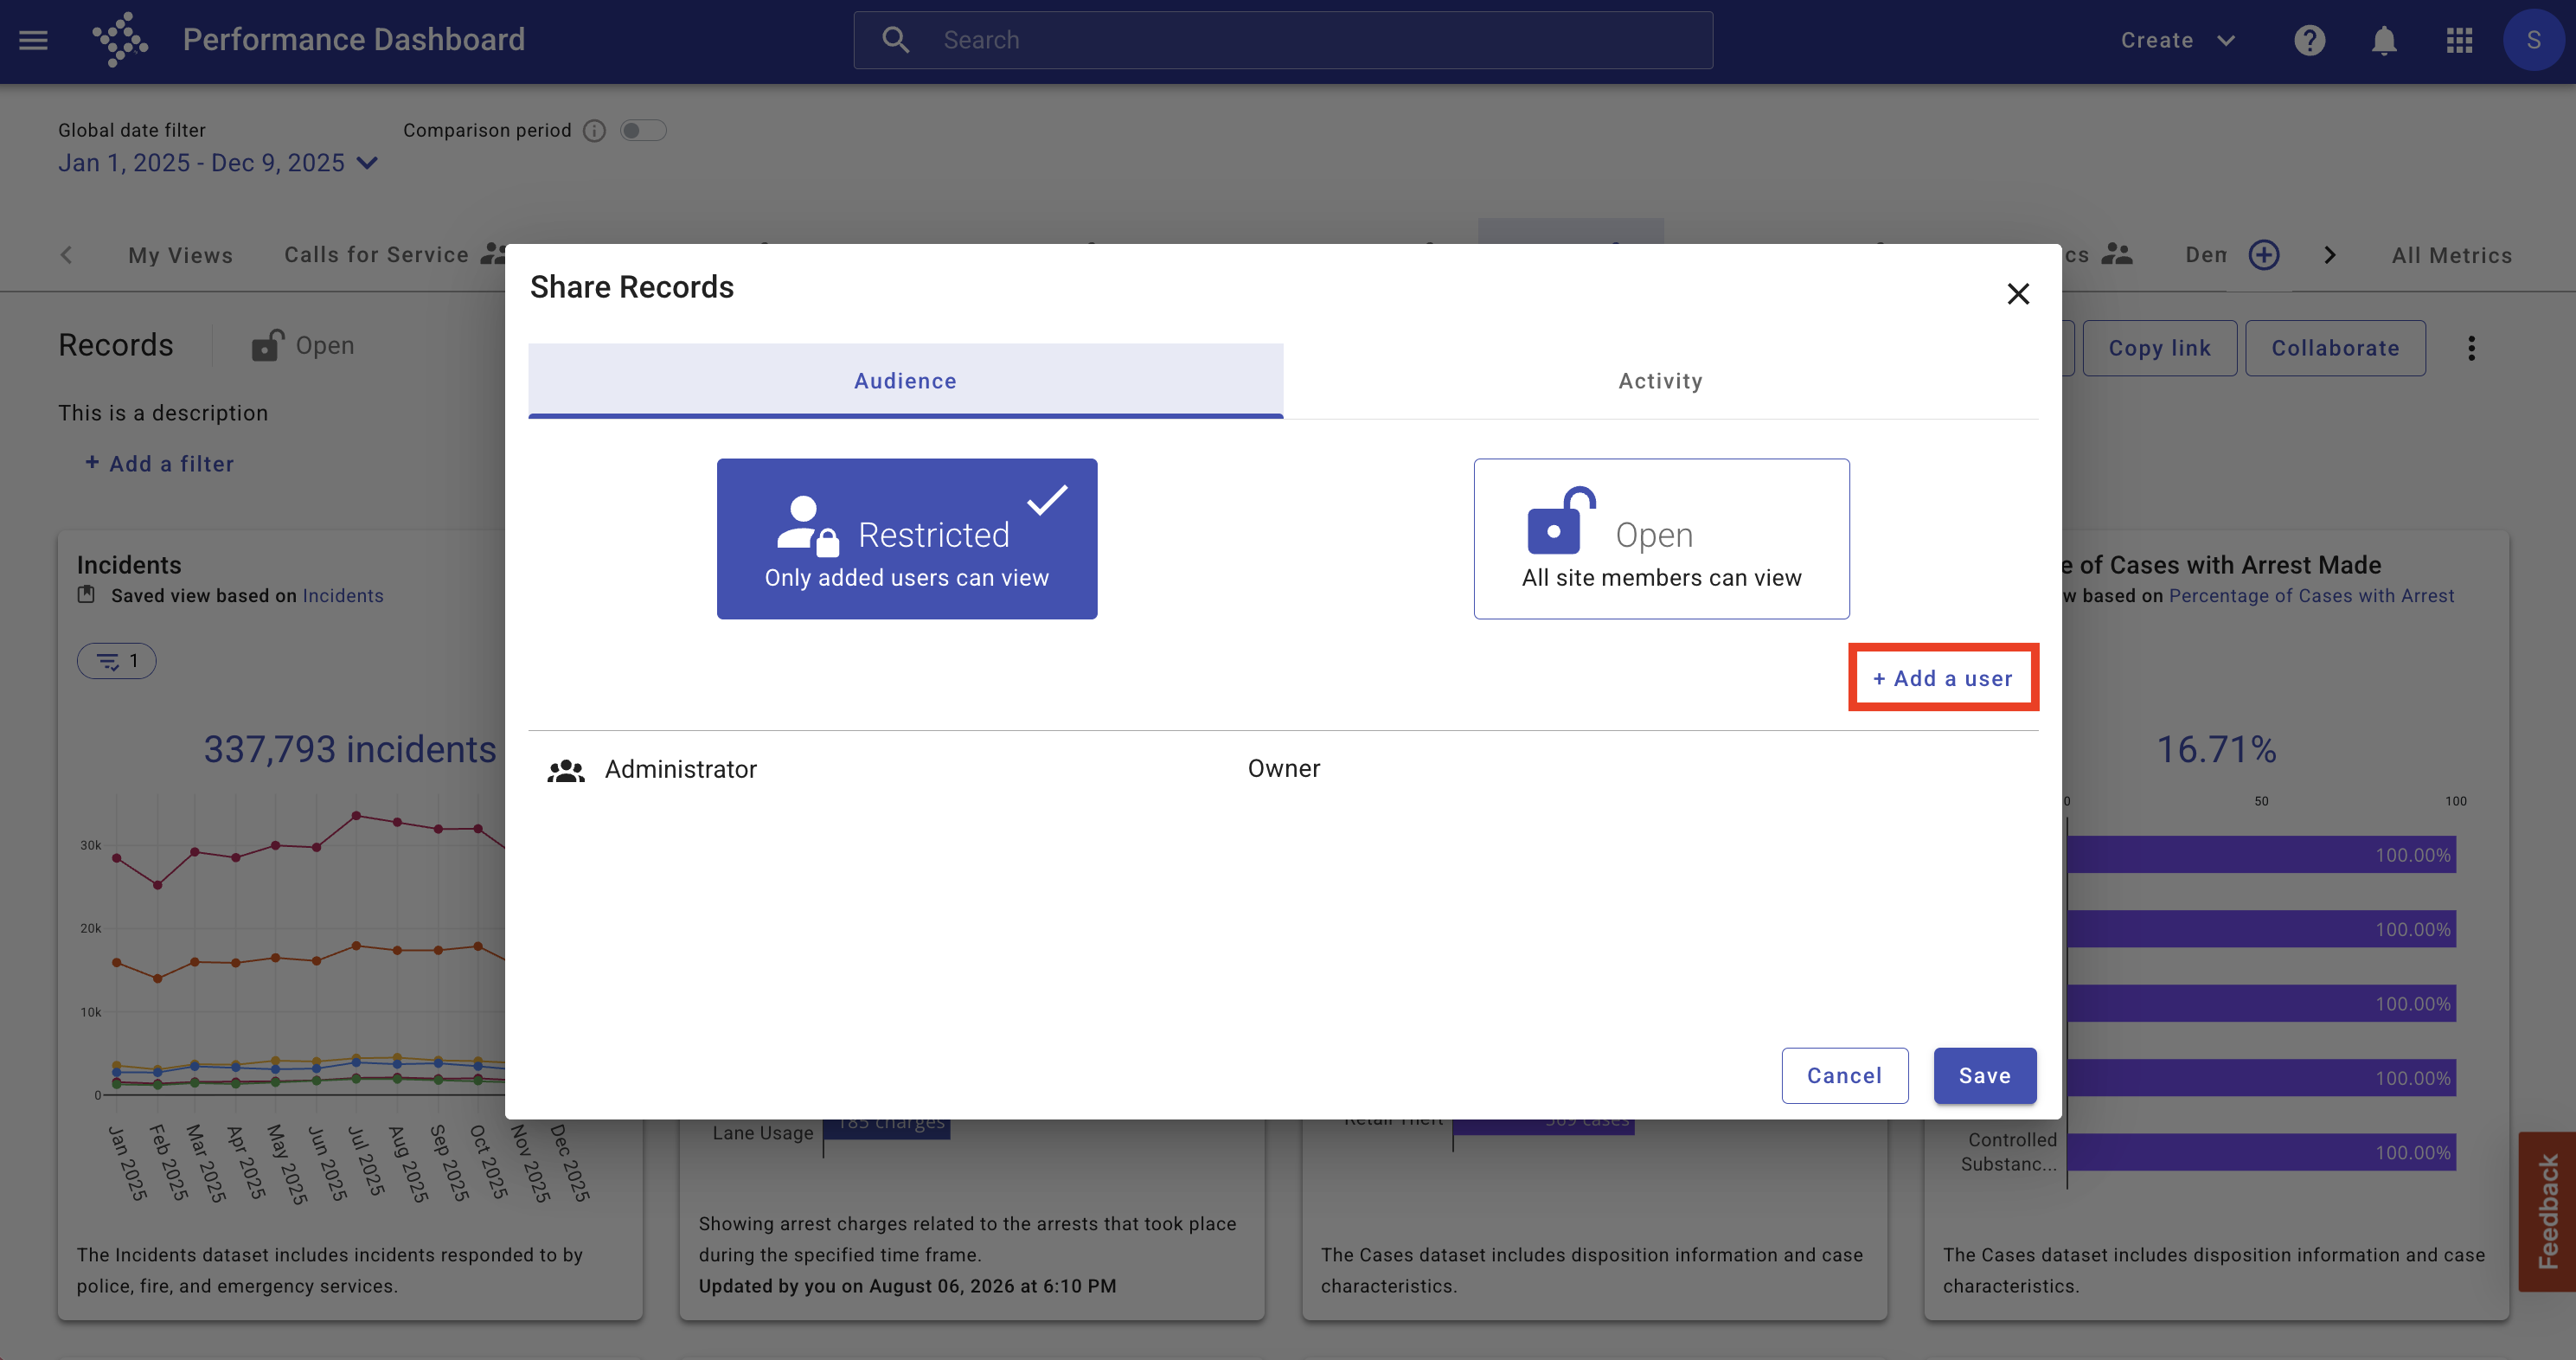
Task: Click comparison period info icon
Action: [594, 131]
